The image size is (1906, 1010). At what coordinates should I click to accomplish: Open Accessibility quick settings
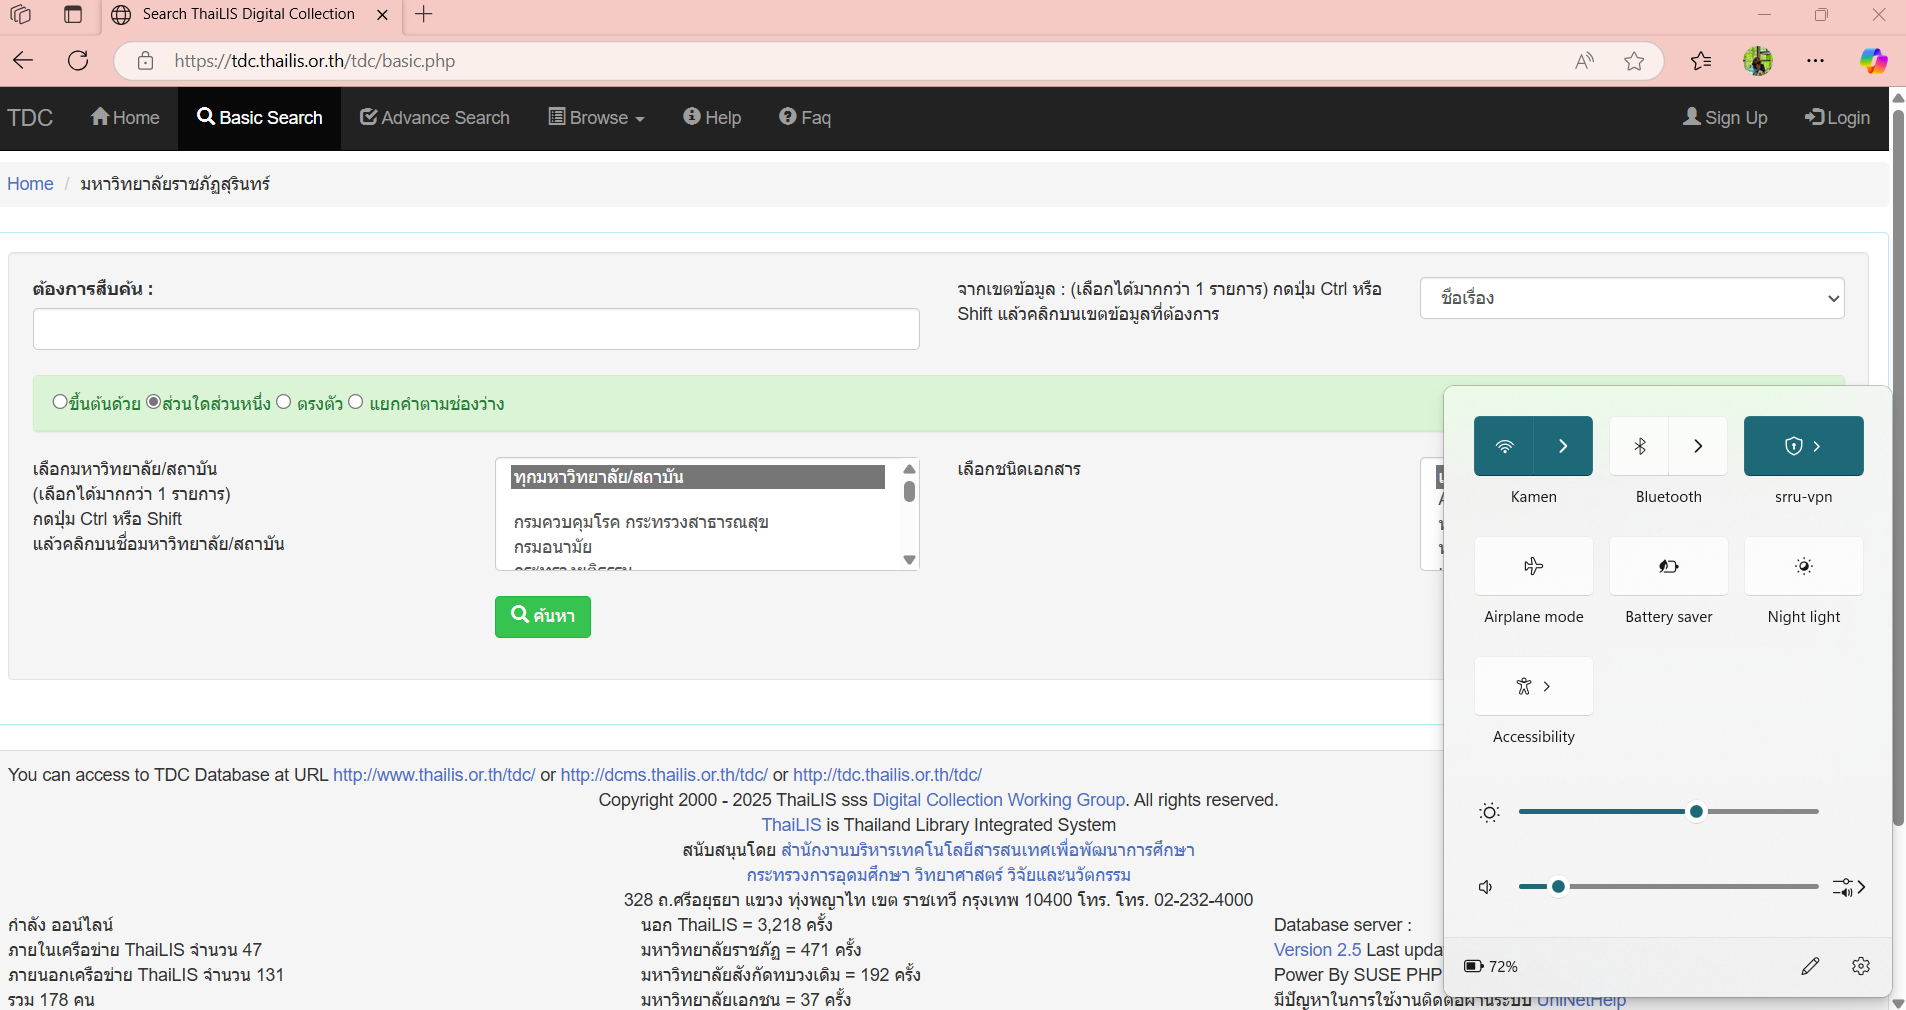coord(1534,686)
